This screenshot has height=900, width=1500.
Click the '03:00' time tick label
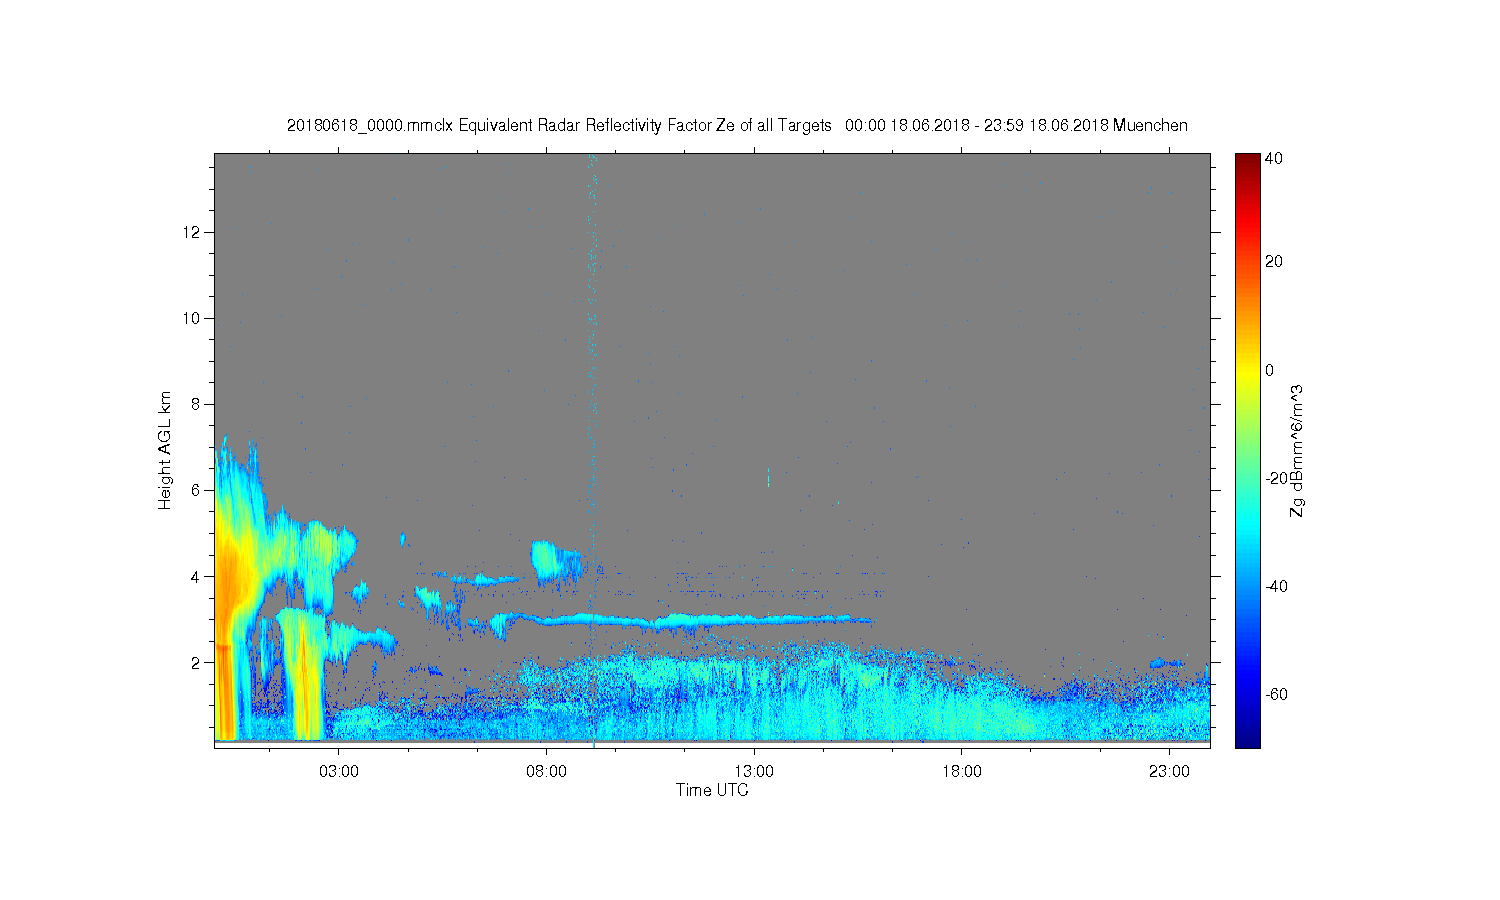[x=339, y=771]
